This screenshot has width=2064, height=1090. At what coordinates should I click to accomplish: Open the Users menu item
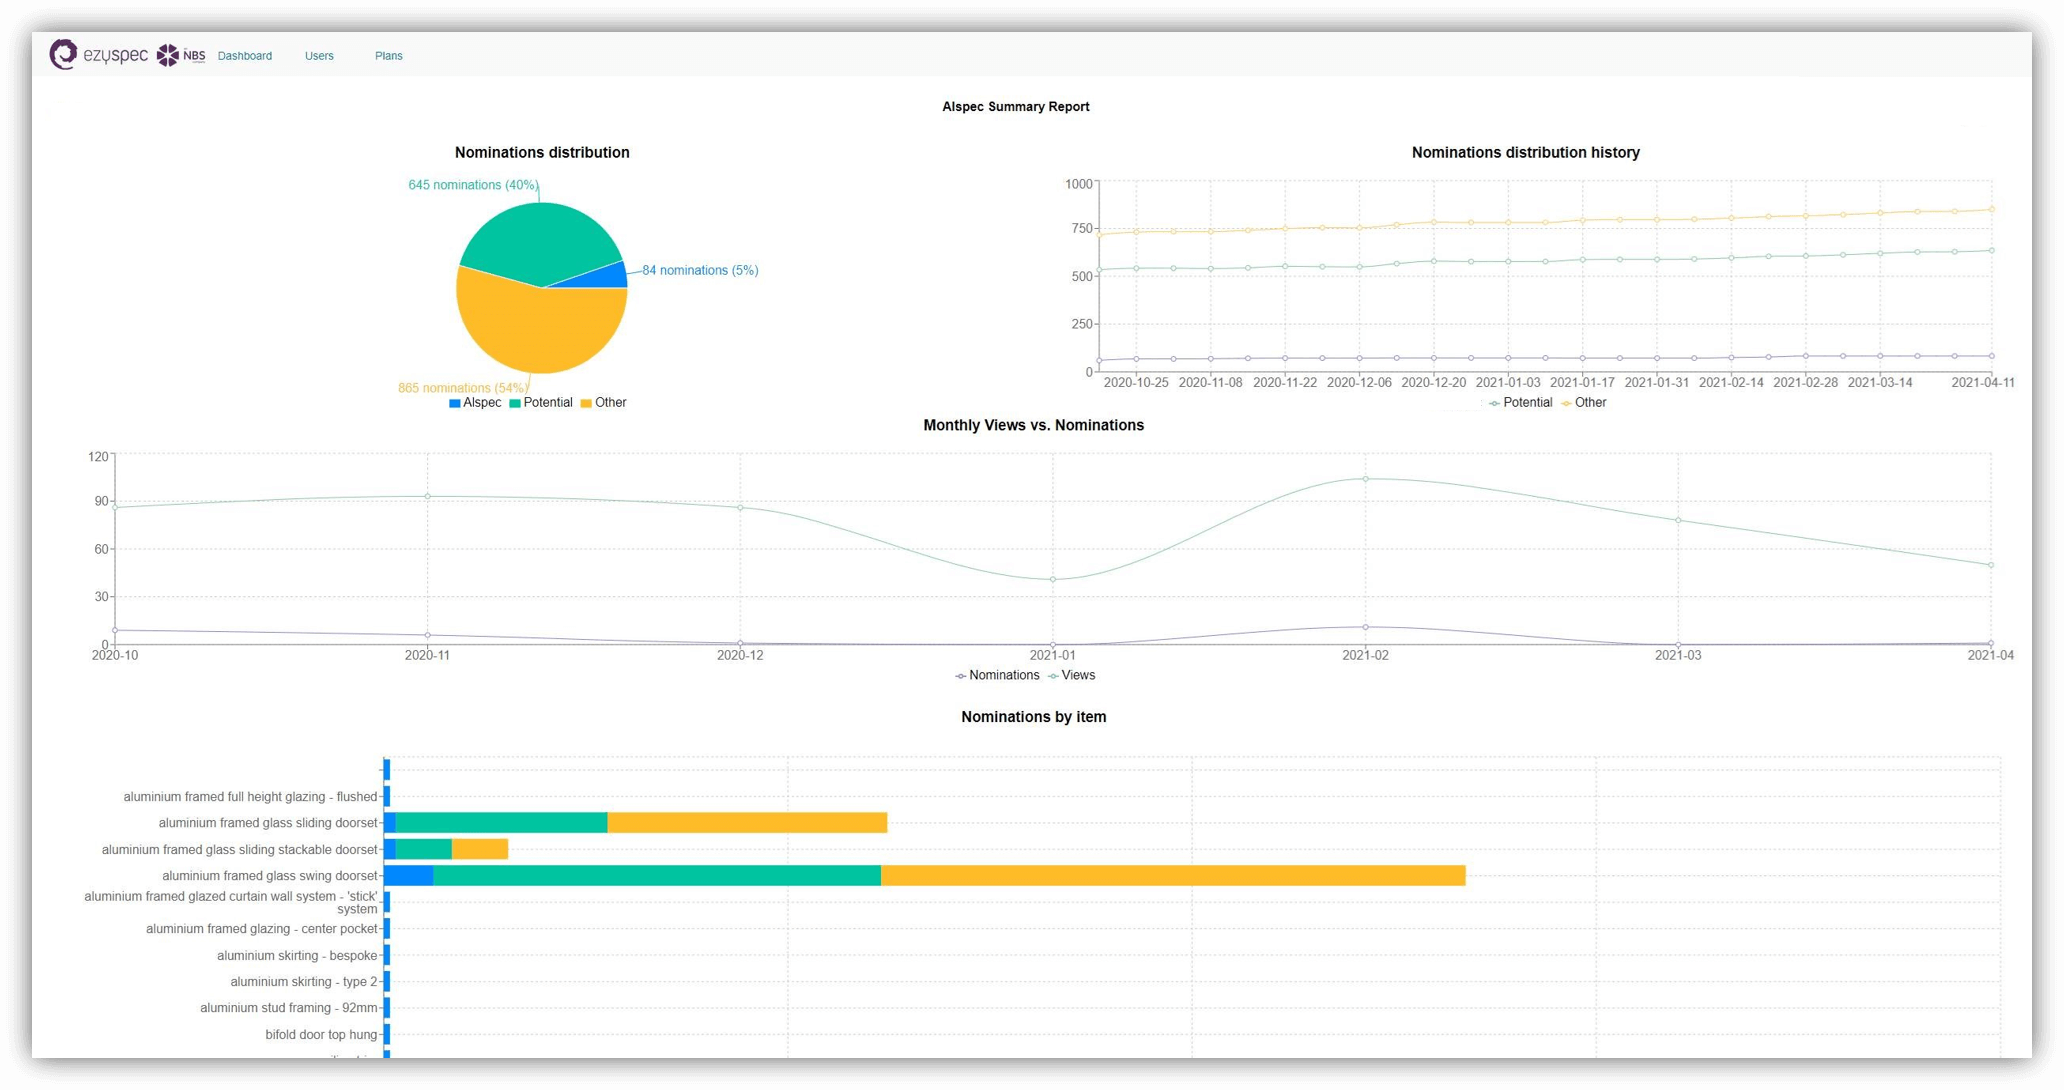(x=319, y=56)
